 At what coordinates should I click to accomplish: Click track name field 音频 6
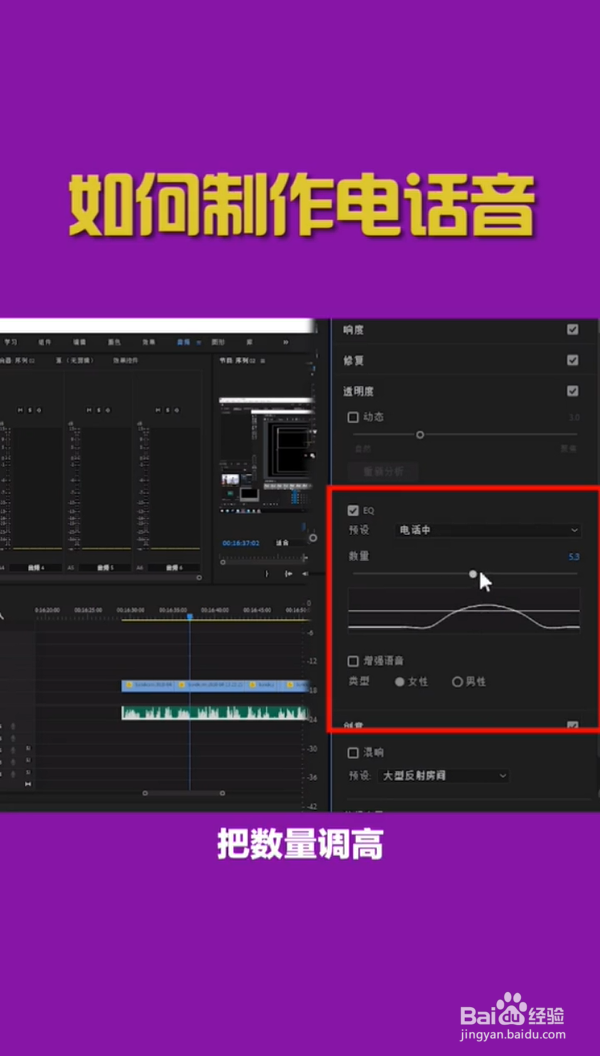(173, 568)
